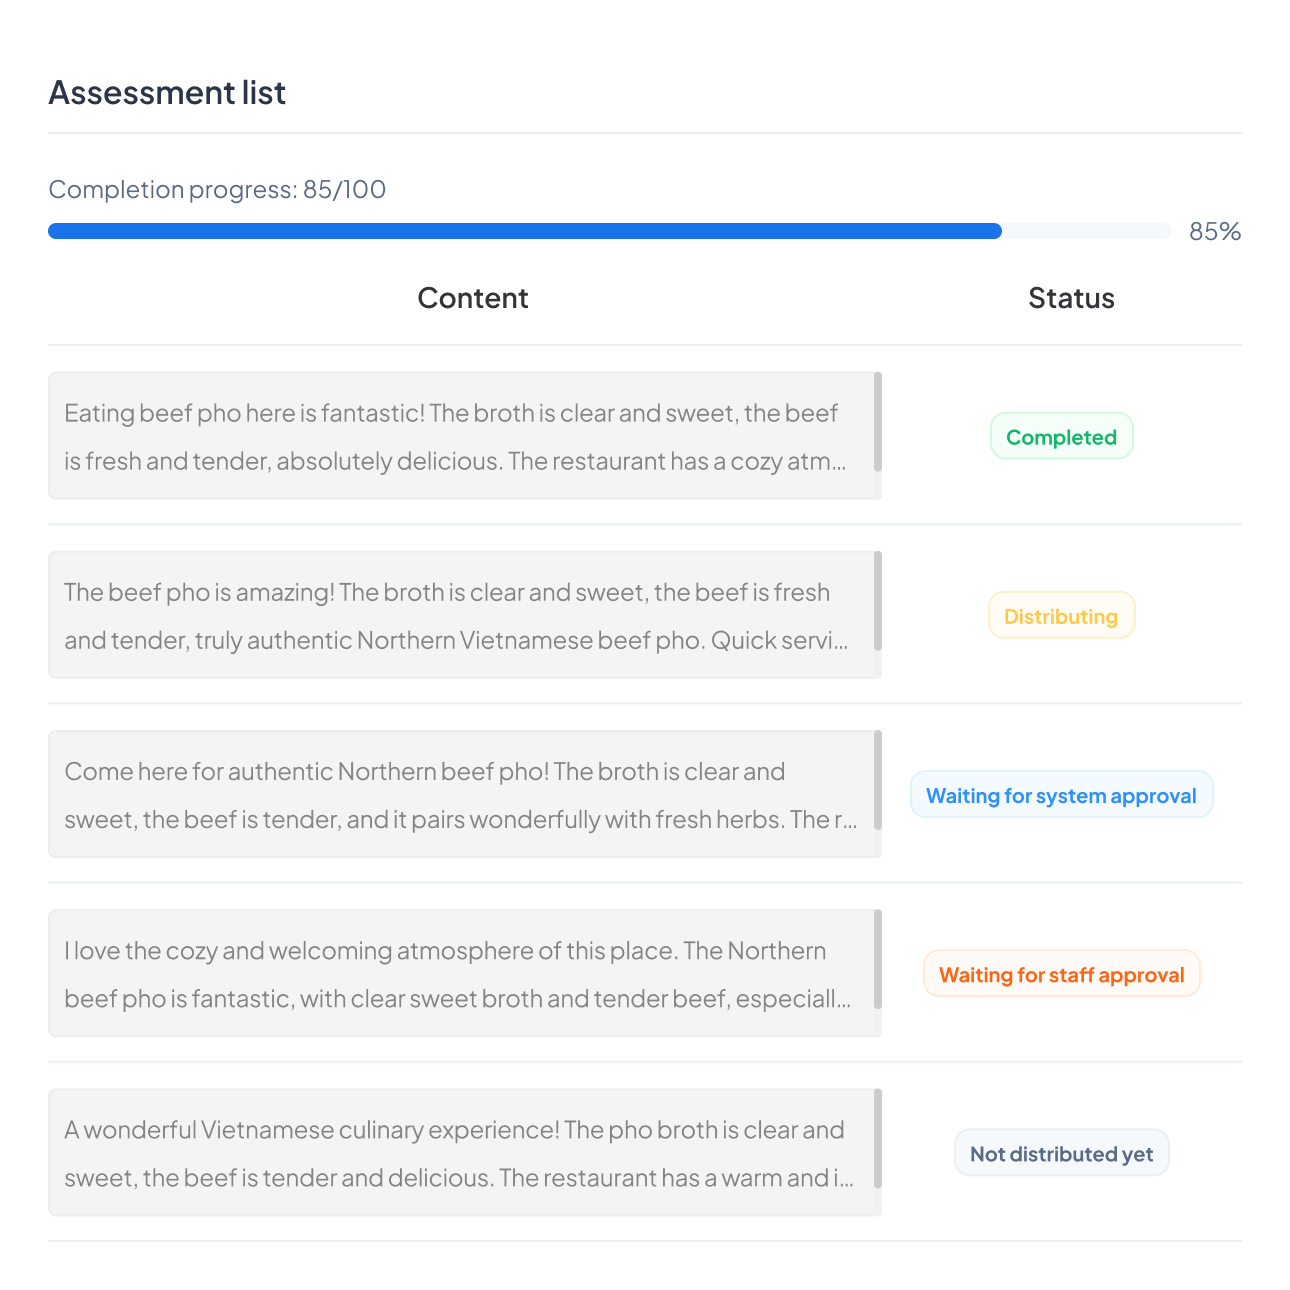Open the 'Eating beef pho here' review text
Viewport: 1290px width, 1290px height.
click(x=455, y=437)
